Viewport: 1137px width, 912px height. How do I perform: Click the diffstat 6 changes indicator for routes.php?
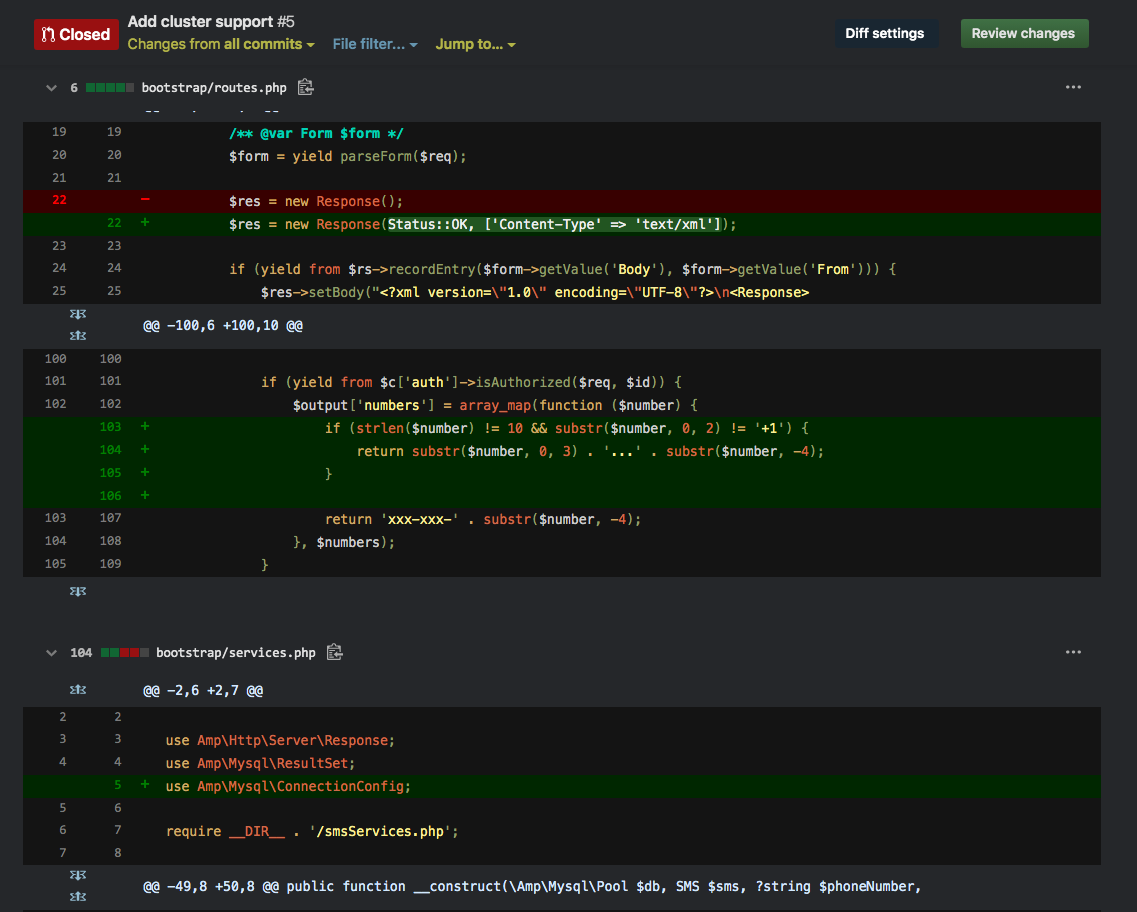(x=102, y=88)
